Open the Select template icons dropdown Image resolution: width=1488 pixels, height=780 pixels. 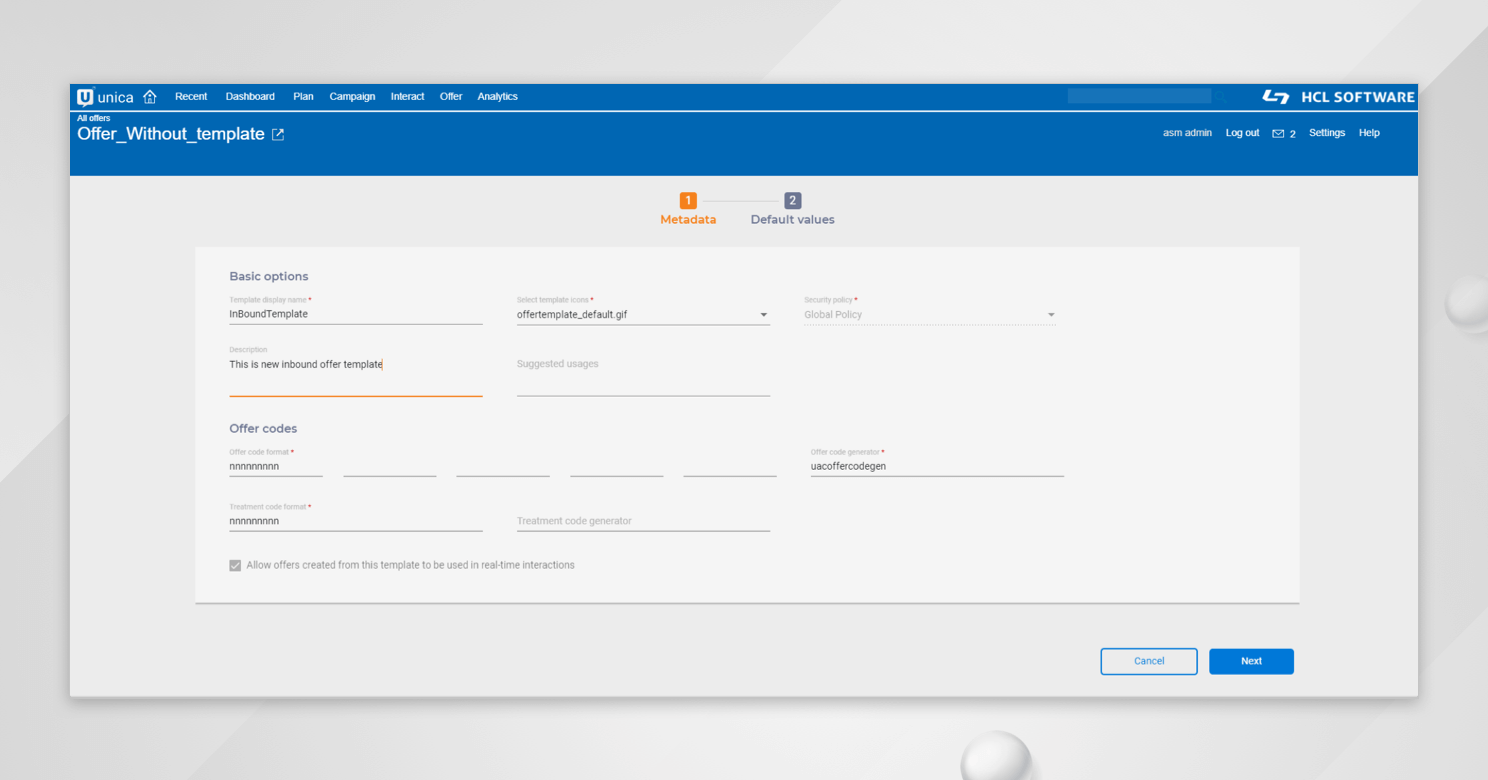(x=763, y=314)
